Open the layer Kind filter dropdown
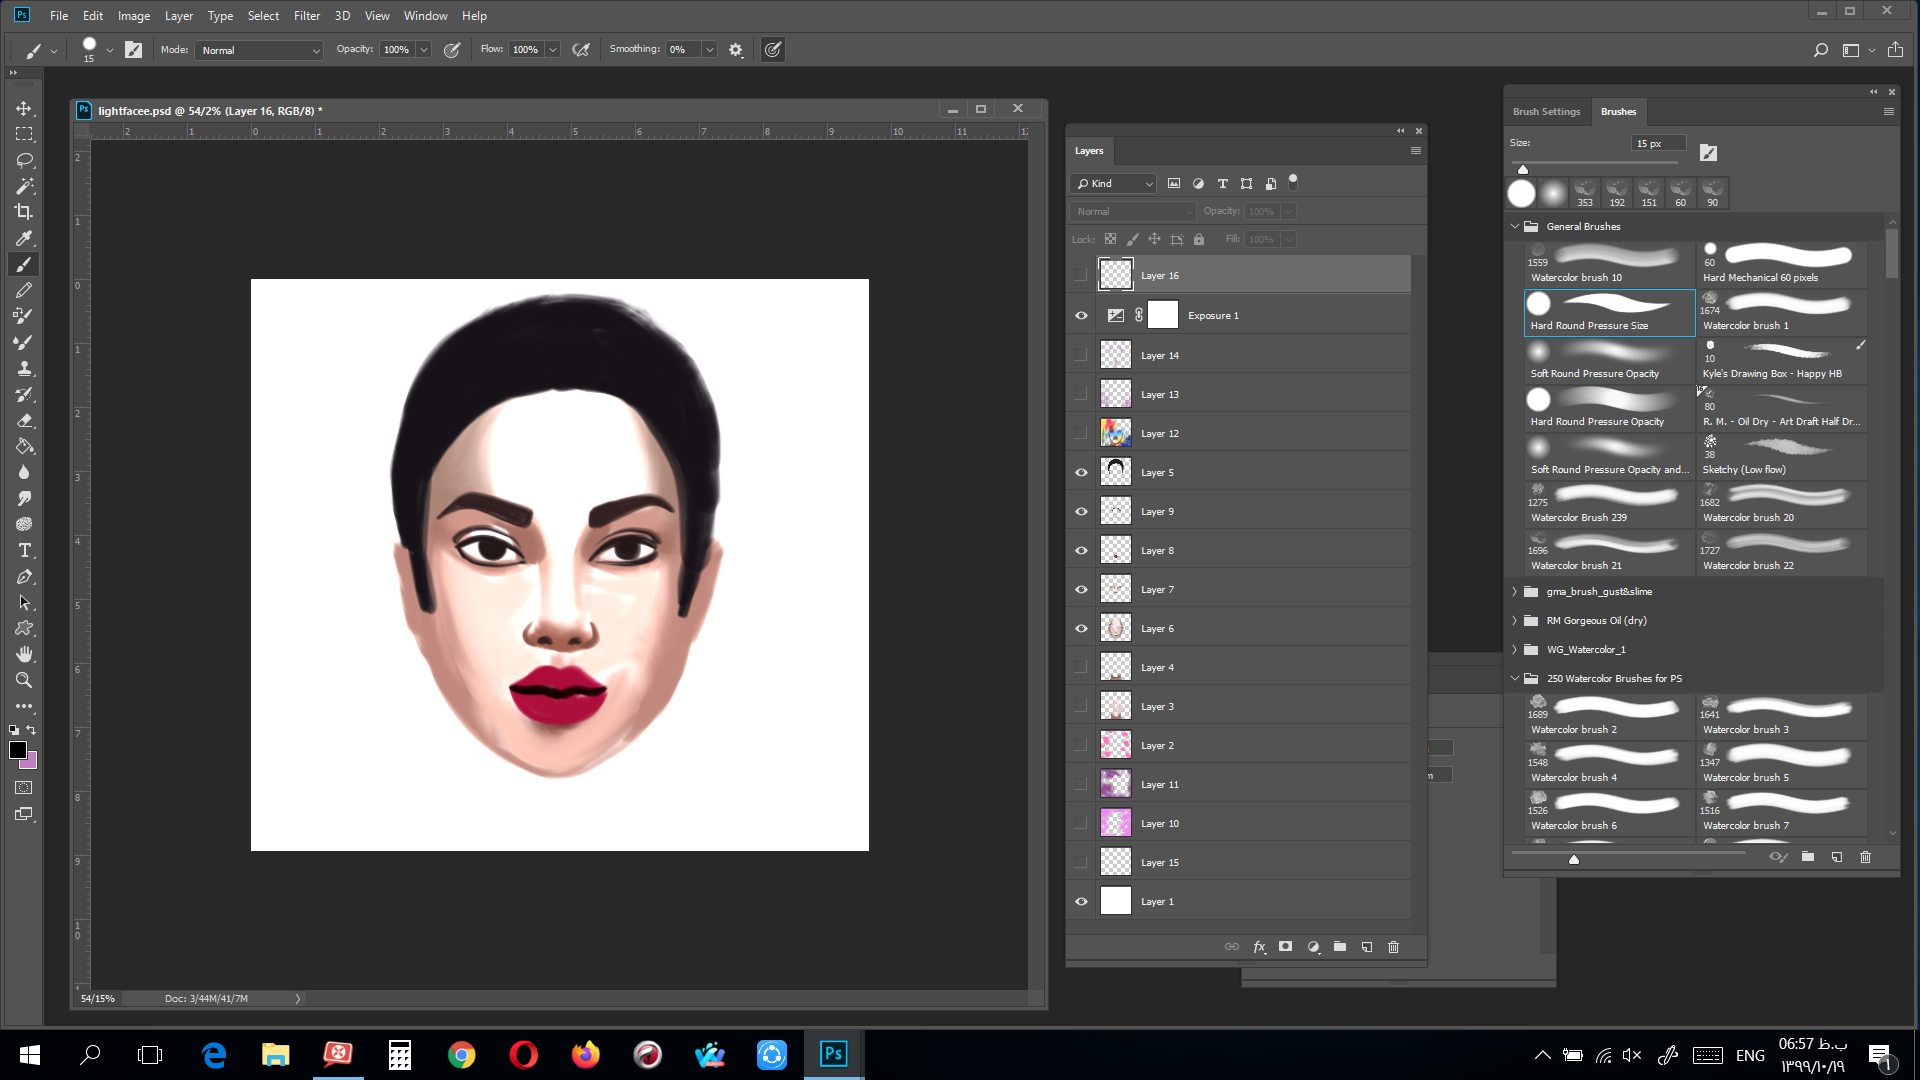 click(1113, 183)
